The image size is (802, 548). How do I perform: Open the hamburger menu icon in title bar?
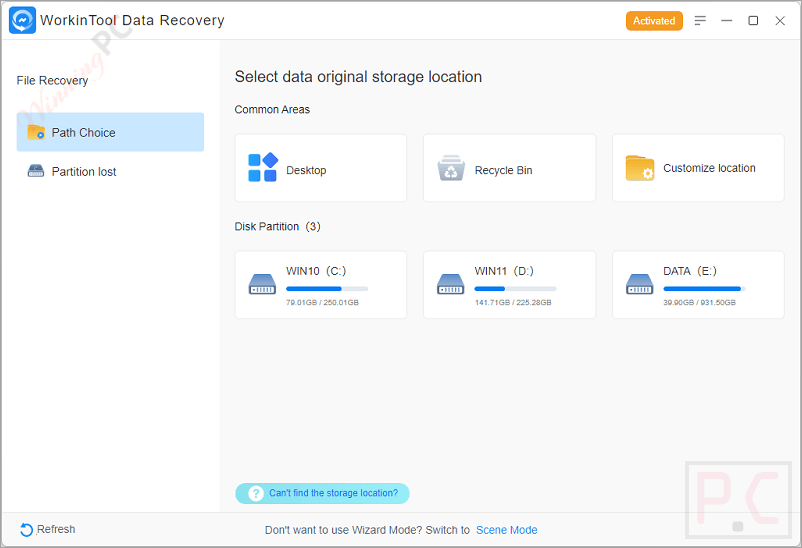point(700,20)
